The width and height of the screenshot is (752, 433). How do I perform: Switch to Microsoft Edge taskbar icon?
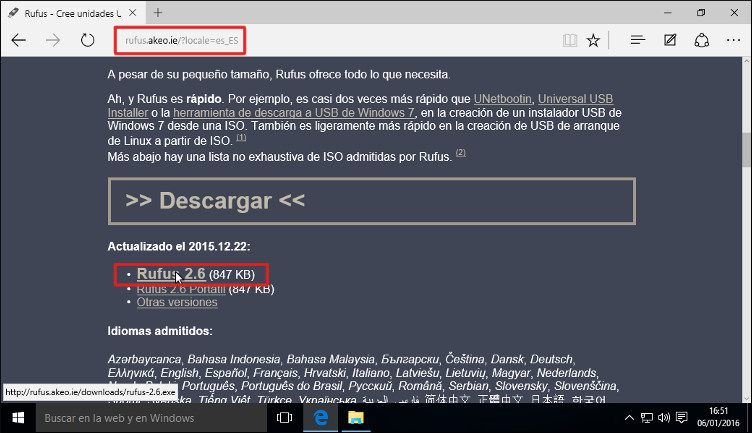pyautogui.click(x=321, y=418)
